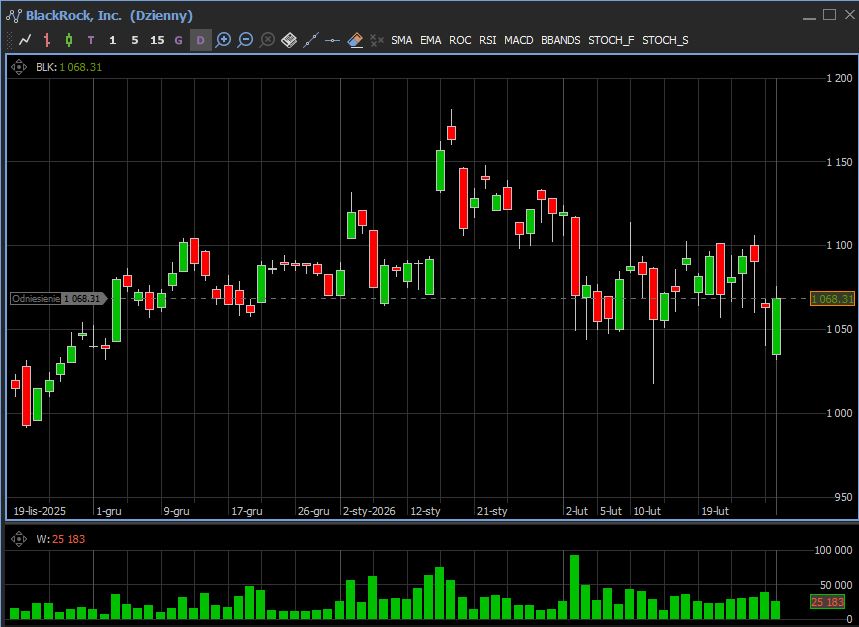This screenshot has width=859, height=627.
Task: Click the move handle icon beside BLK label
Action: (19, 67)
